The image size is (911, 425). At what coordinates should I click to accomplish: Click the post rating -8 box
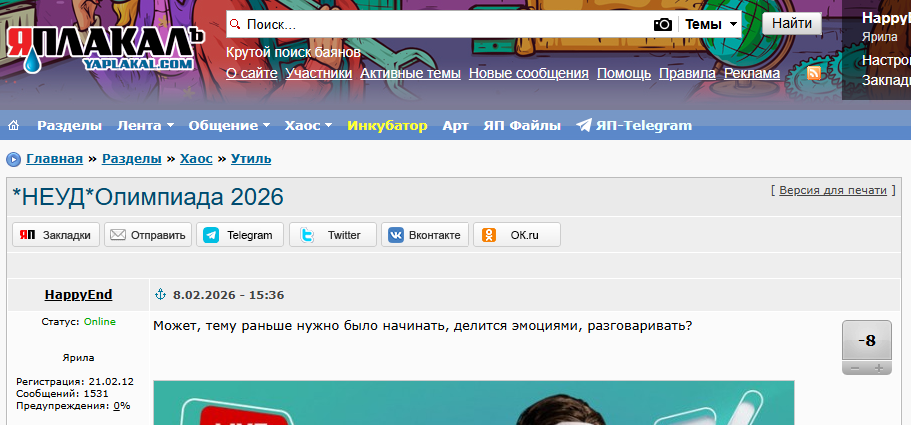point(867,341)
